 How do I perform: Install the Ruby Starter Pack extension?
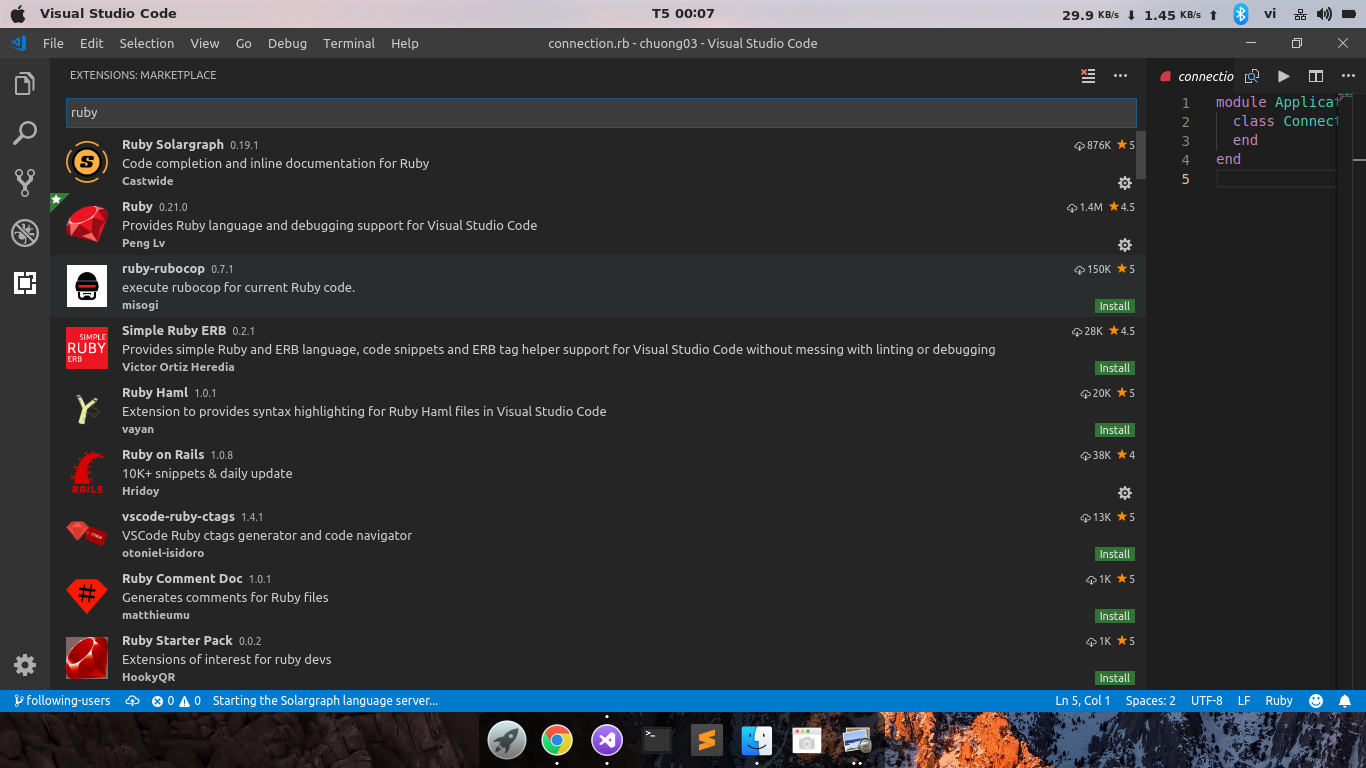coord(1115,678)
